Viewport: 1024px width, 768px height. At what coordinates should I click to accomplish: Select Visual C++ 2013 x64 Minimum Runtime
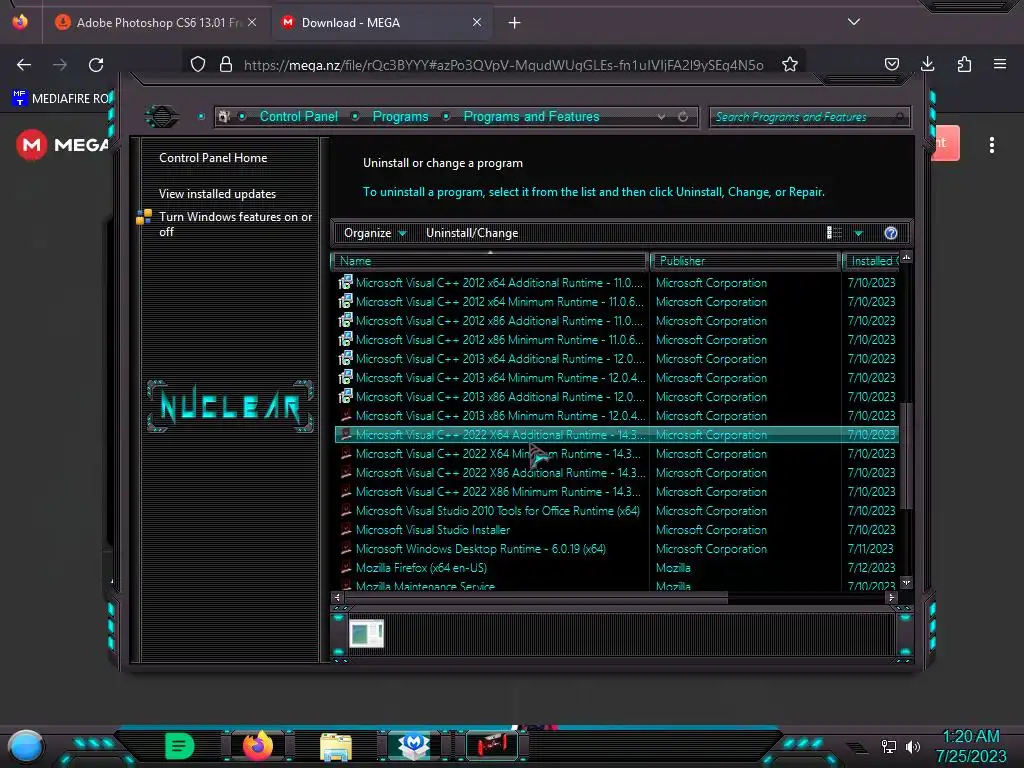pyautogui.click(x=616, y=377)
